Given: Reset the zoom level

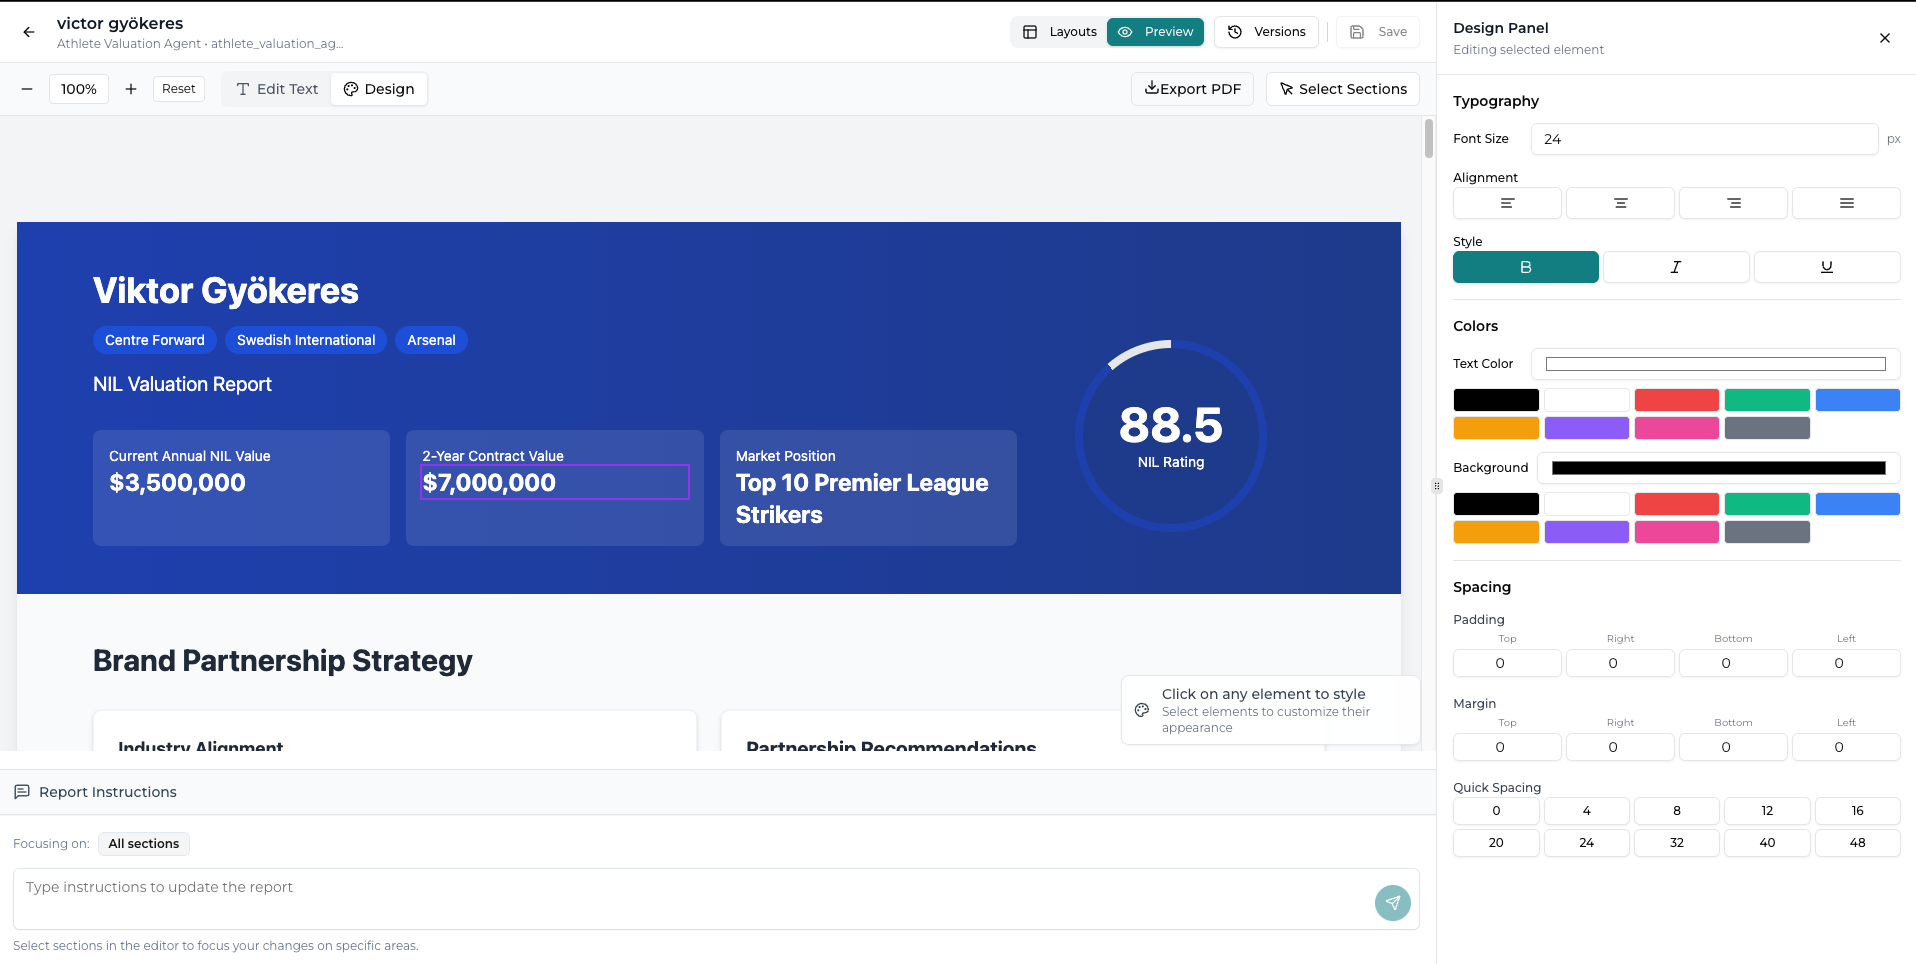Looking at the screenshot, I should [x=179, y=89].
